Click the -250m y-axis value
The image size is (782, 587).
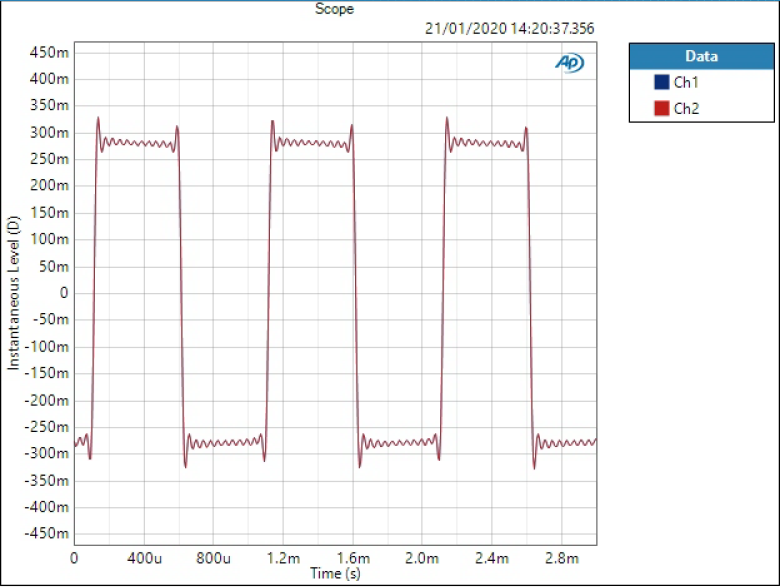[x=47, y=427]
